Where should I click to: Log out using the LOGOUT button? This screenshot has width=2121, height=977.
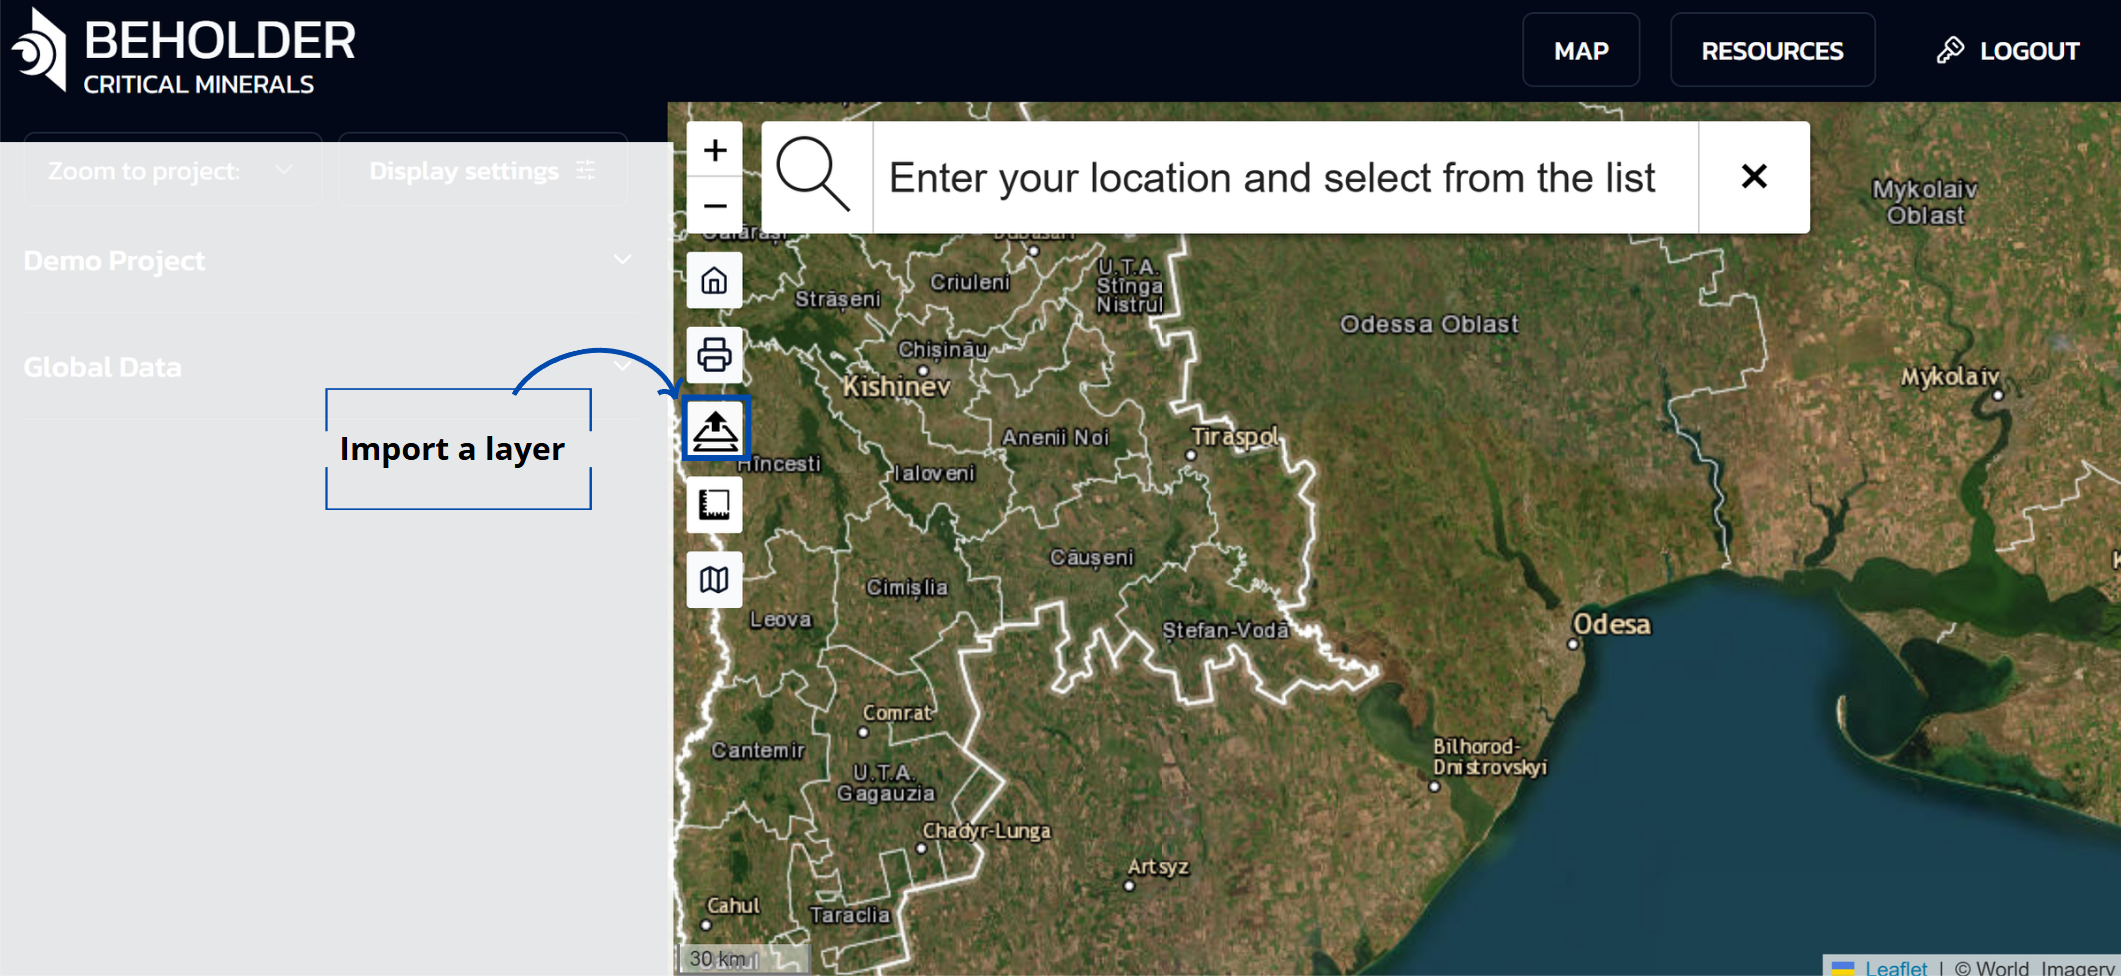[2008, 51]
